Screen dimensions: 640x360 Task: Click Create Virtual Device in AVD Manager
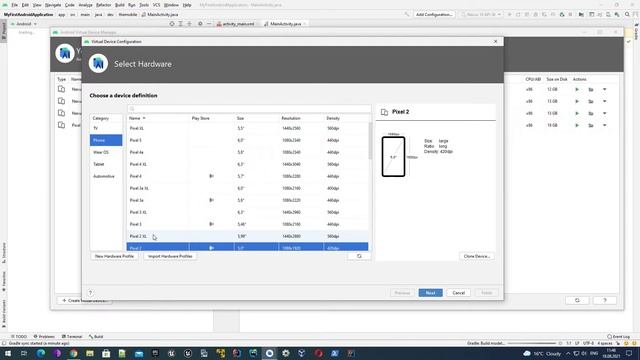point(84,300)
